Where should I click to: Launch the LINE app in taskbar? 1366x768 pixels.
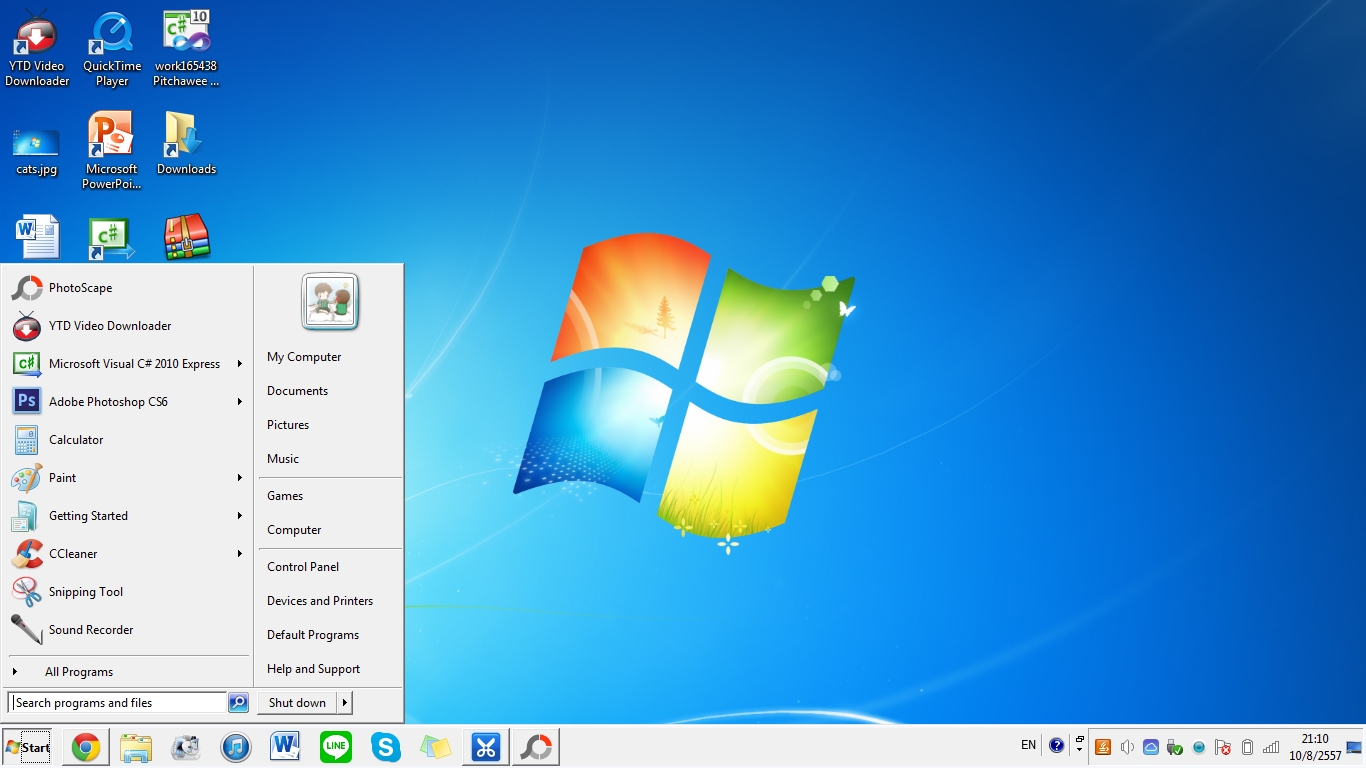pyautogui.click(x=336, y=747)
